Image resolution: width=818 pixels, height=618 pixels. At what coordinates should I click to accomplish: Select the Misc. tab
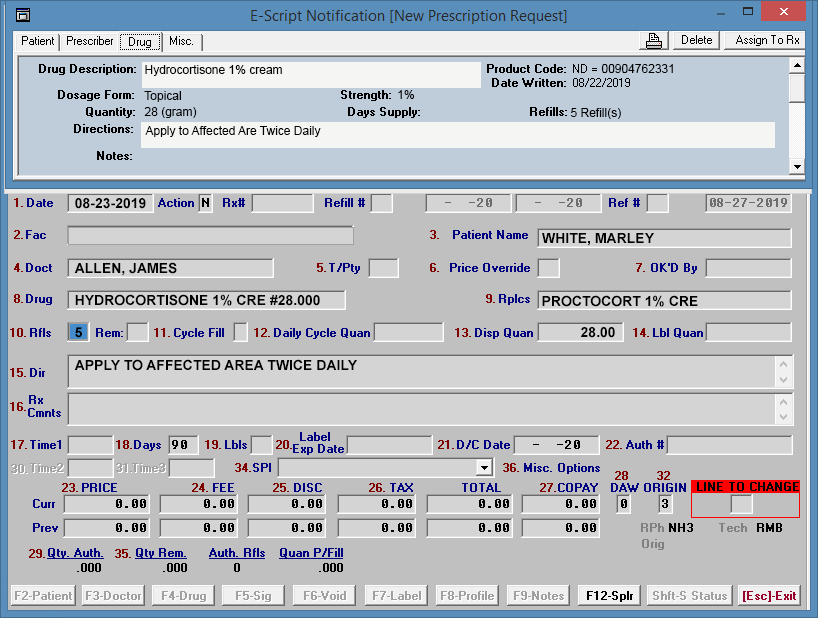point(181,42)
